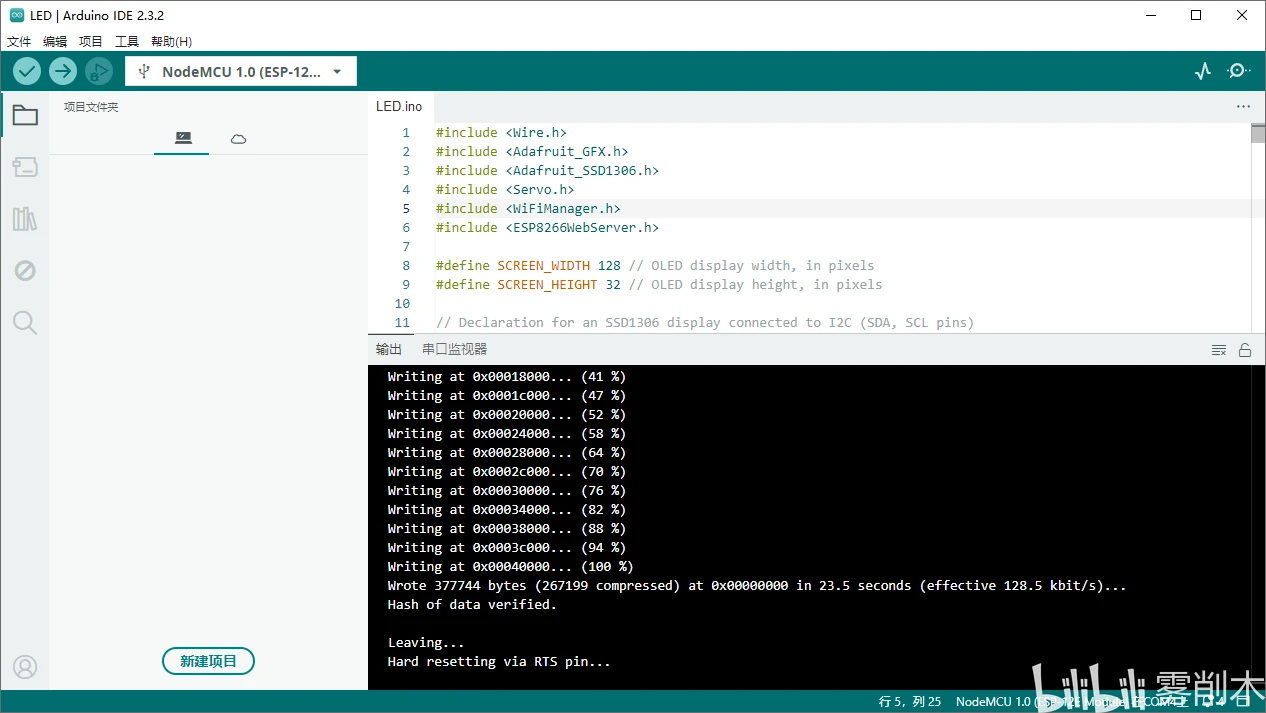Click the WiFiManager.h include line

[x=528, y=208]
